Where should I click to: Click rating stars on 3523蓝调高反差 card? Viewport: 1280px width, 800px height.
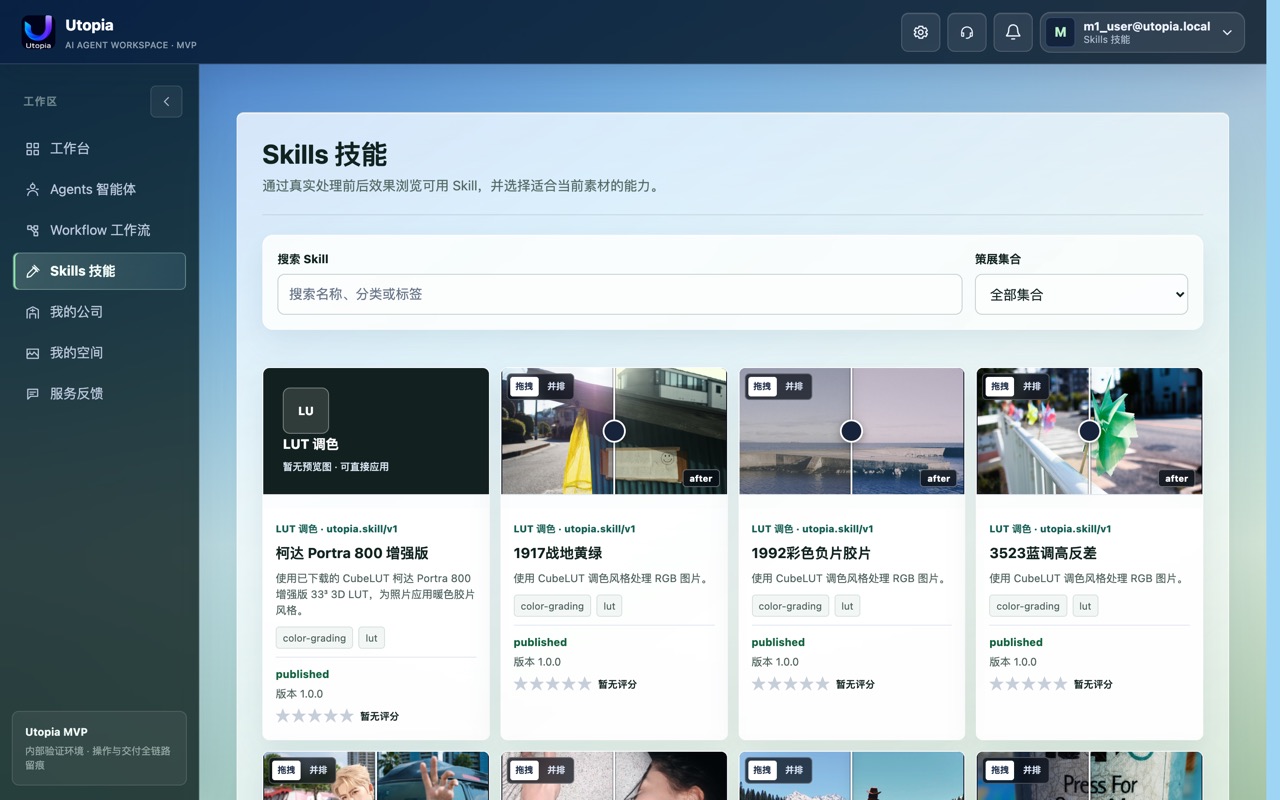1029,684
